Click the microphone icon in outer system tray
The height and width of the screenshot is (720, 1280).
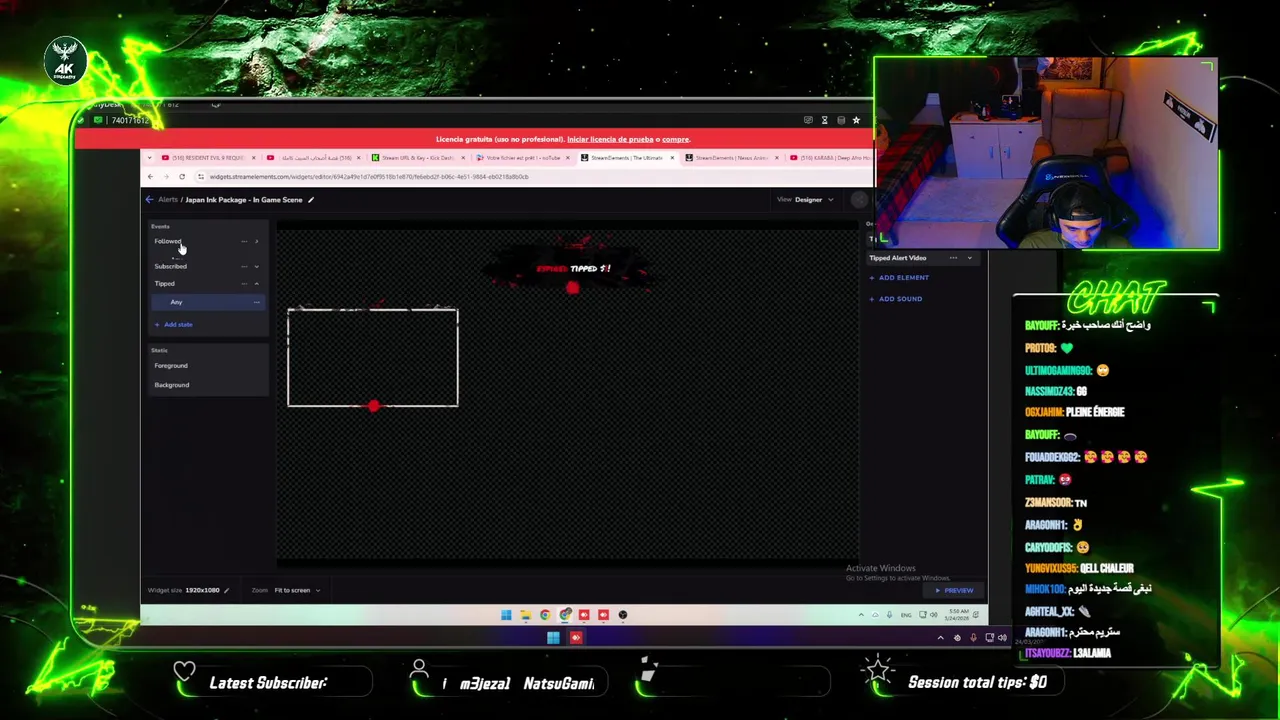[x=973, y=637]
